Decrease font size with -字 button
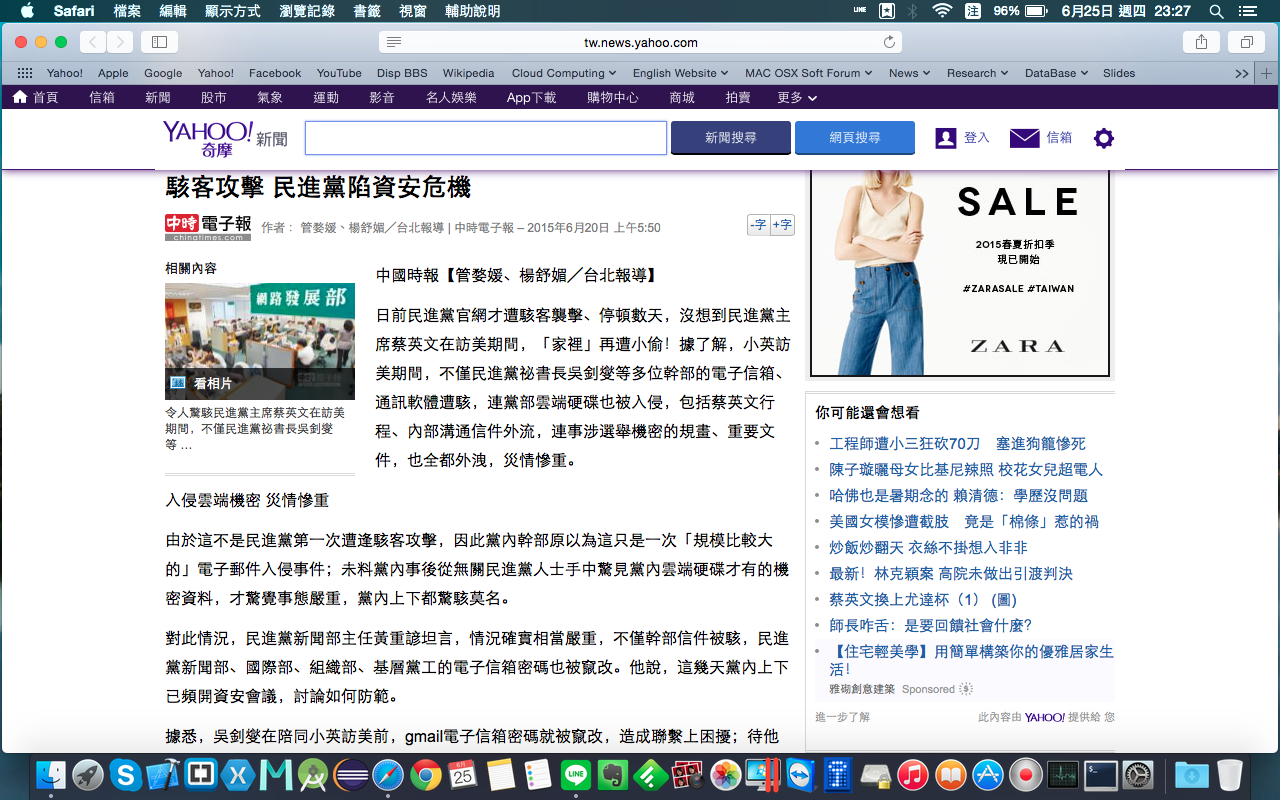This screenshot has width=1280, height=800. [x=758, y=225]
